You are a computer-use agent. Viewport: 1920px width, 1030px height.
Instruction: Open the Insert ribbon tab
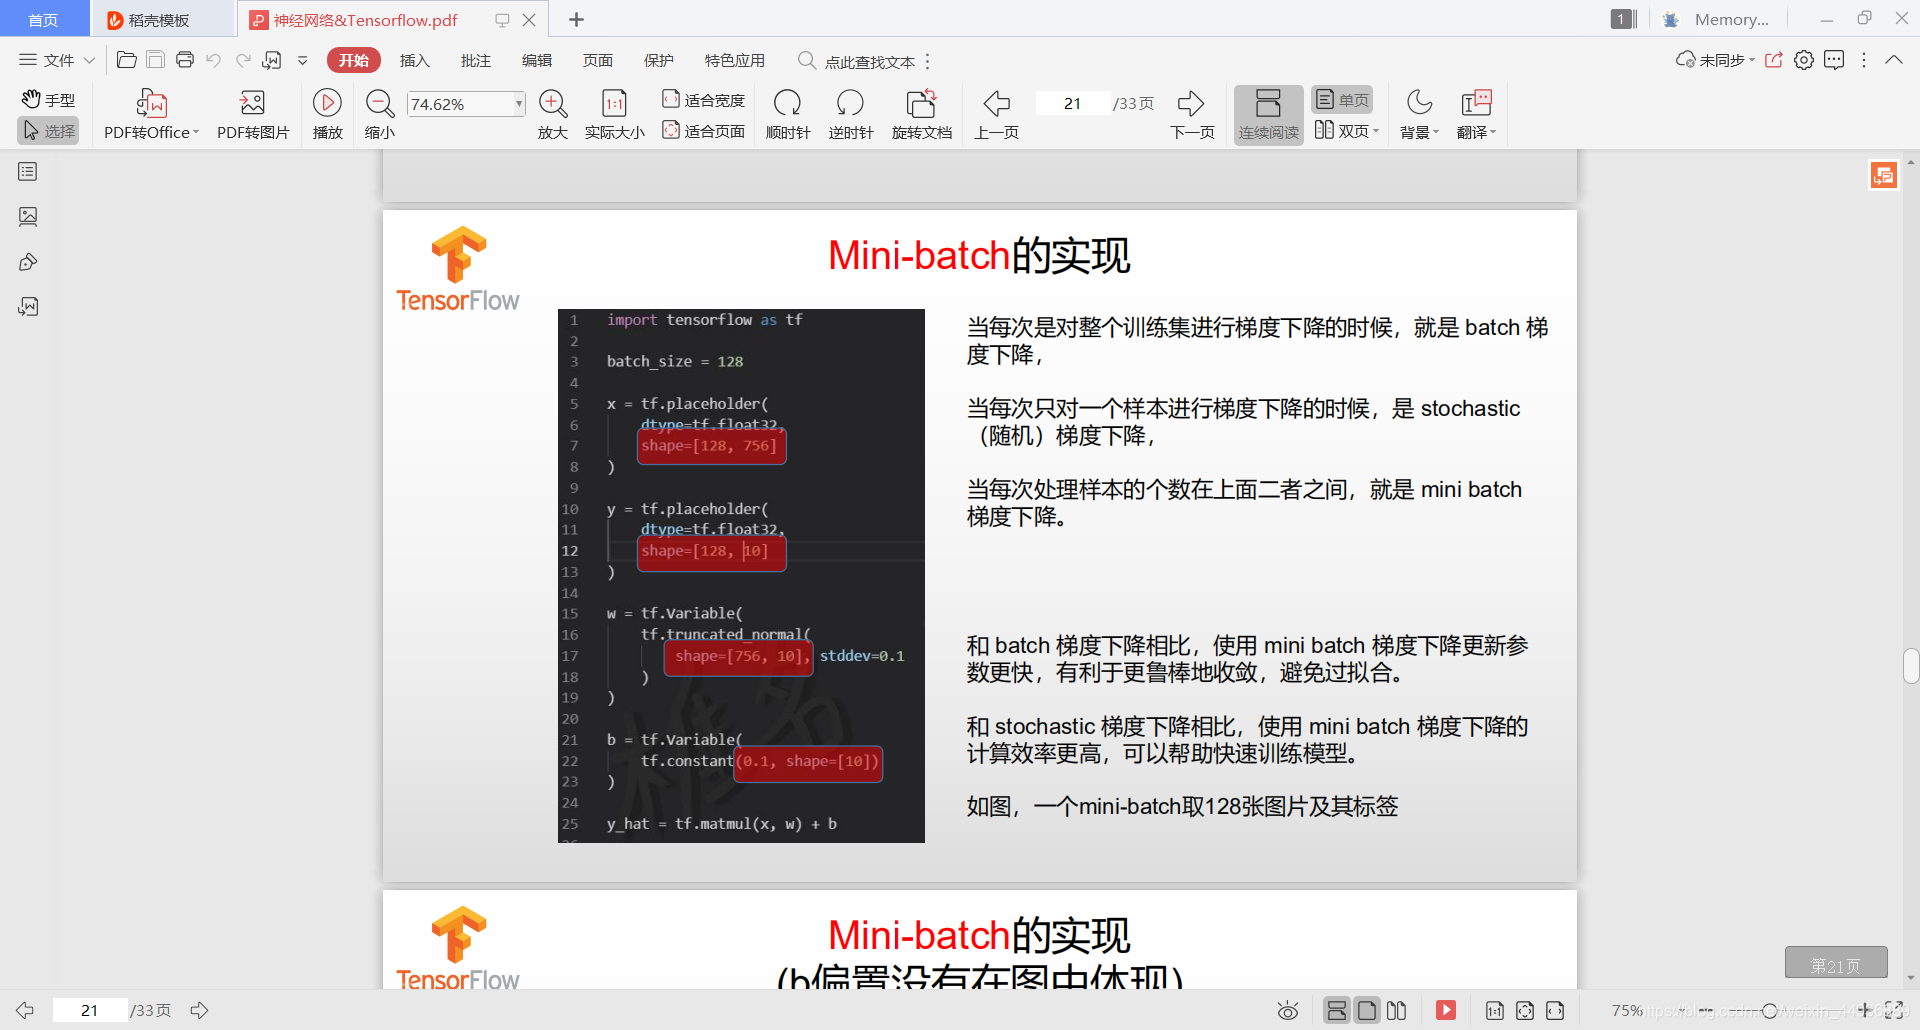[x=414, y=60]
